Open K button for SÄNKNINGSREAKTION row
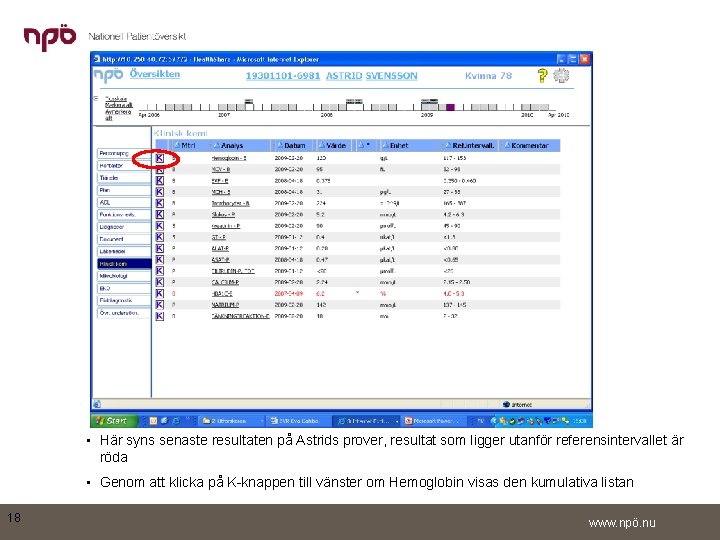Image resolution: width=720 pixels, height=540 pixels. click(x=159, y=316)
